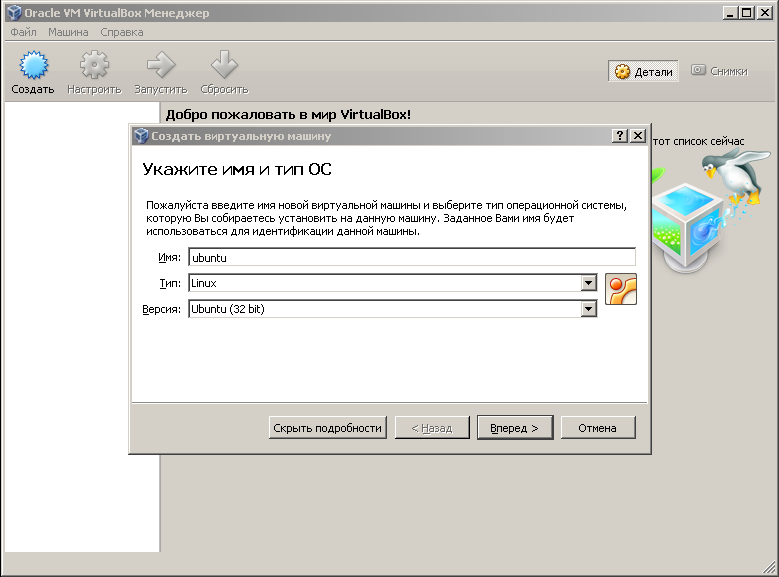The width and height of the screenshot is (779, 577).
Task: Click the Ubuntu OS type icon in dialog
Action: click(621, 289)
